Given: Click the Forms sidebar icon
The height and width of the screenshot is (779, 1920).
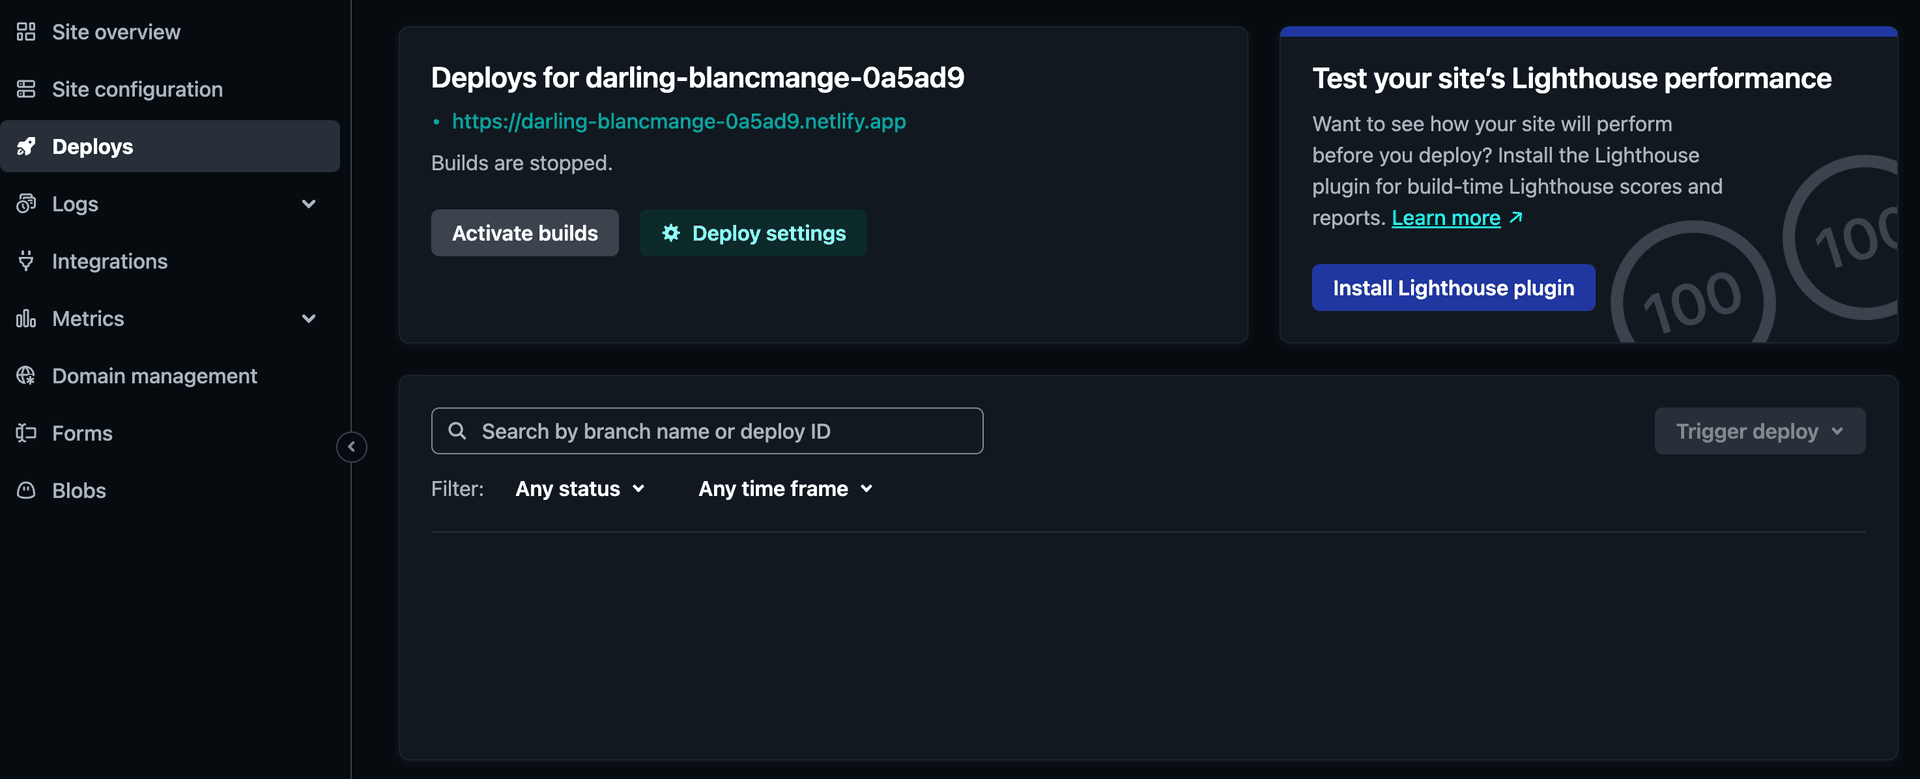Looking at the screenshot, I should click(x=26, y=433).
